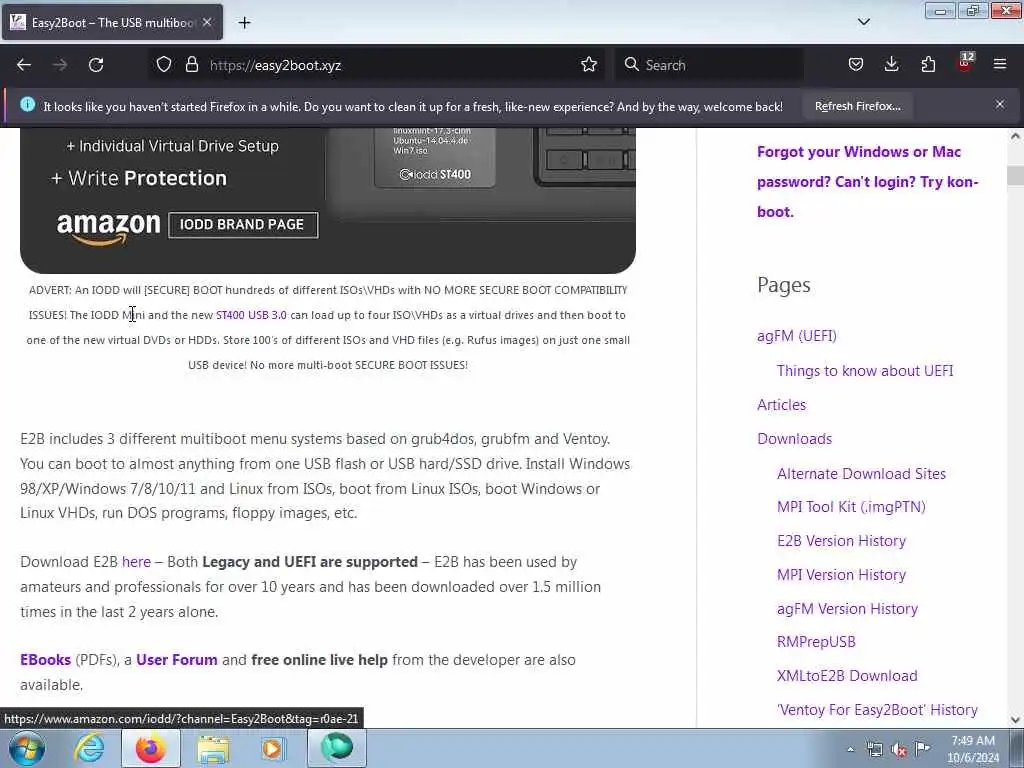The image size is (1024, 768).
Task: View site security padlock info
Action: coord(191,65)
